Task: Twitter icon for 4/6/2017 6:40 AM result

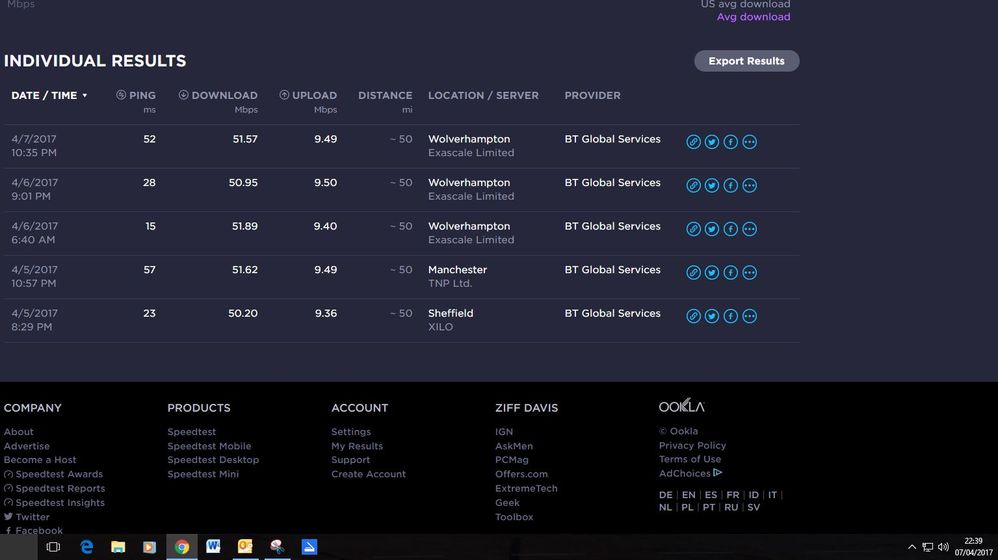Action: [712, 229]
